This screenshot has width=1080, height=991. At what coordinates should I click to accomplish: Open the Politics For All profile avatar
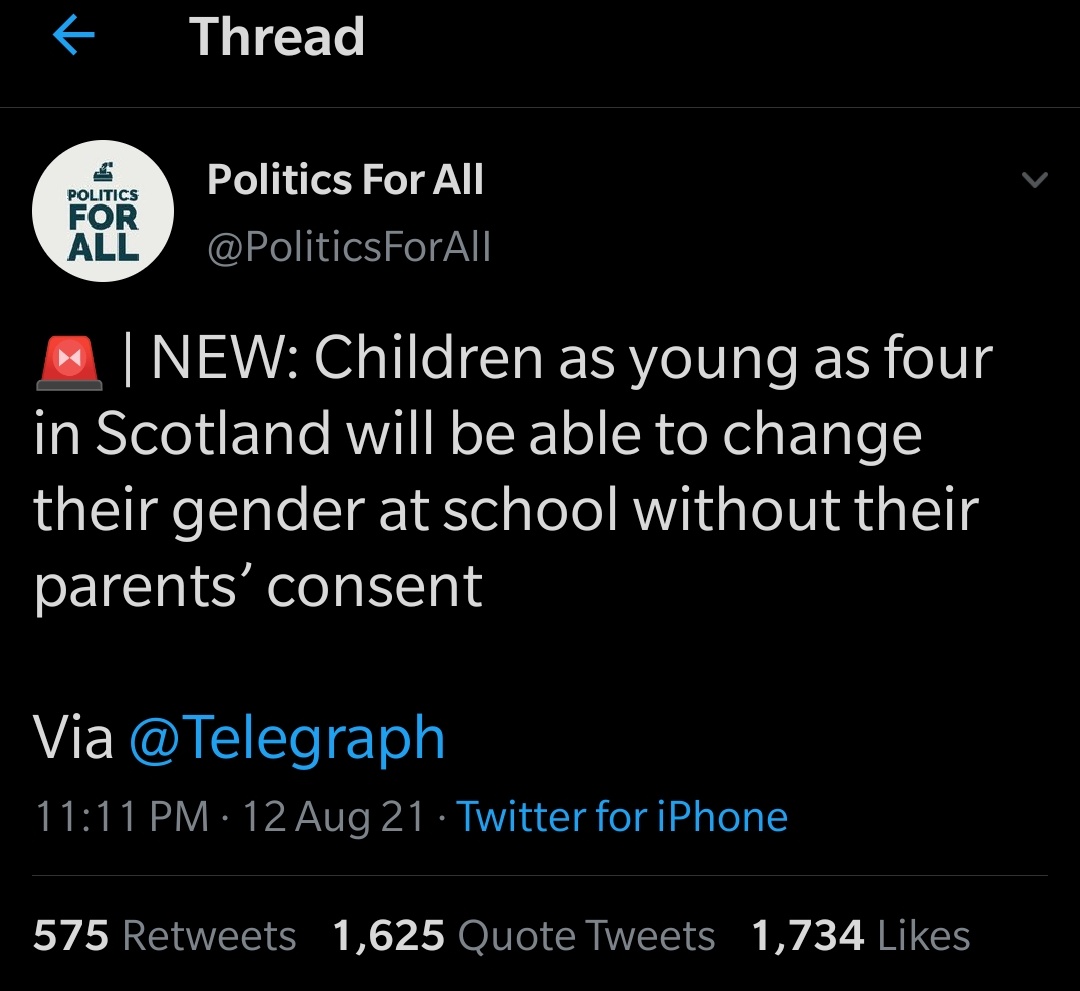[x=104, y=211]
